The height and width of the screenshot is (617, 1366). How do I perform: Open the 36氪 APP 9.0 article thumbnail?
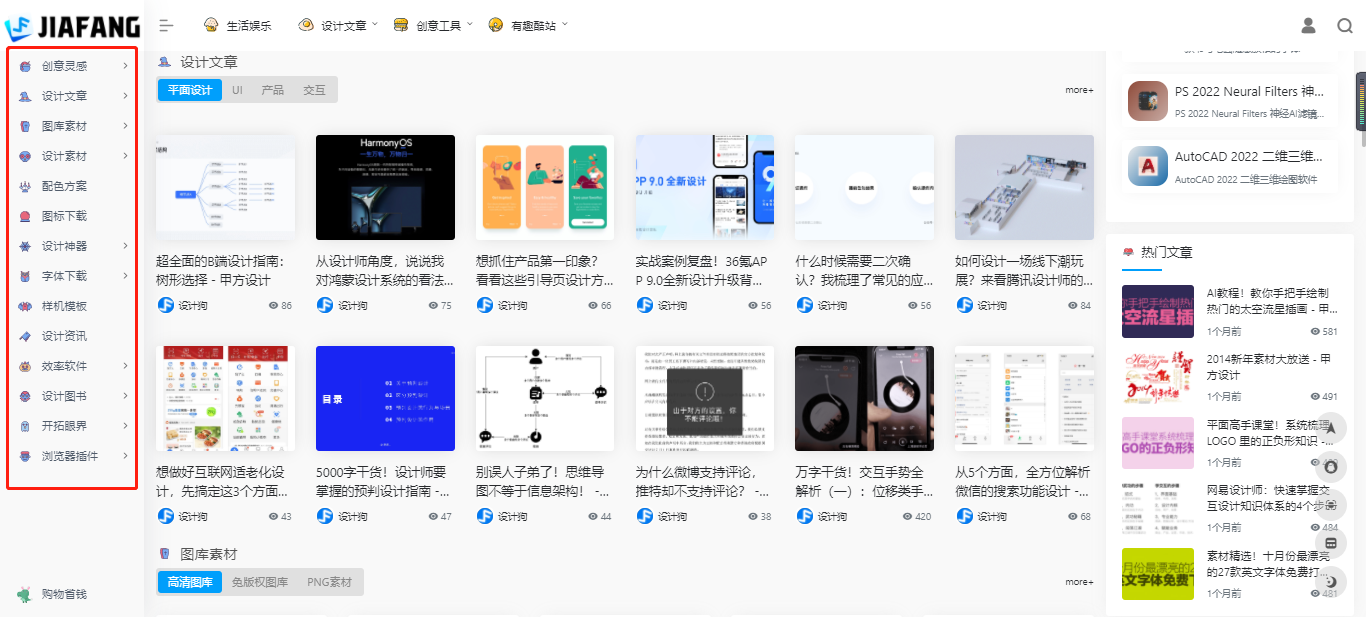(x=705, y=188)
